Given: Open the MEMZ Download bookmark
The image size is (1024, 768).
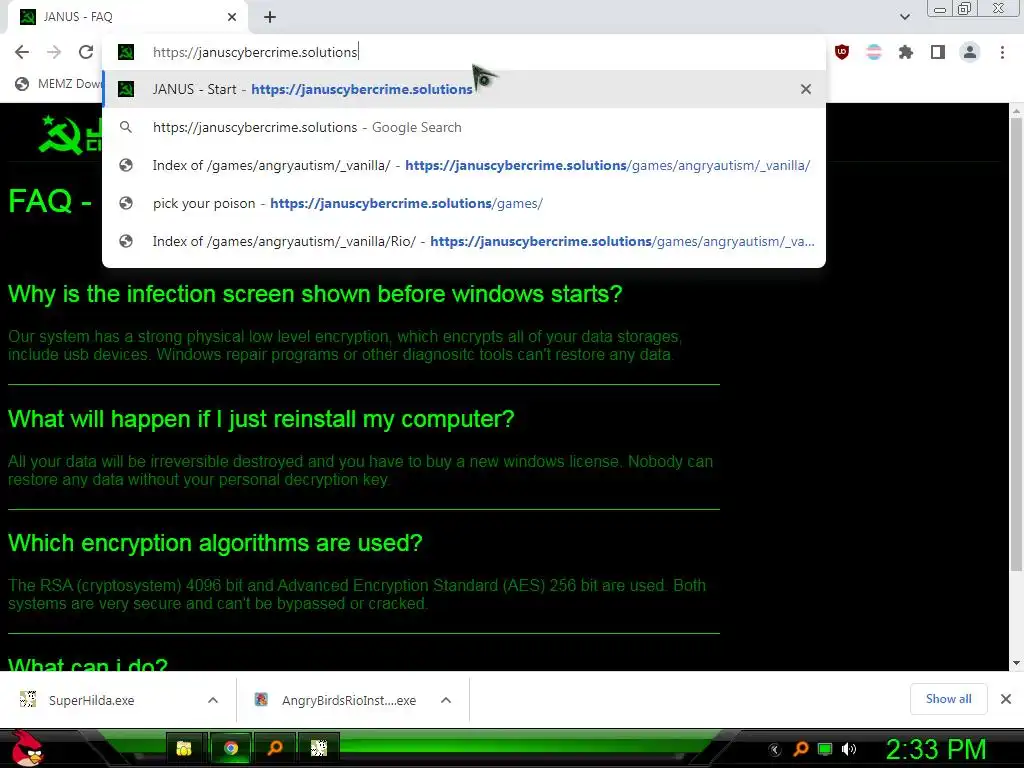Looking at the screenshot, I should pyautogui.click(x=59, y=84).
